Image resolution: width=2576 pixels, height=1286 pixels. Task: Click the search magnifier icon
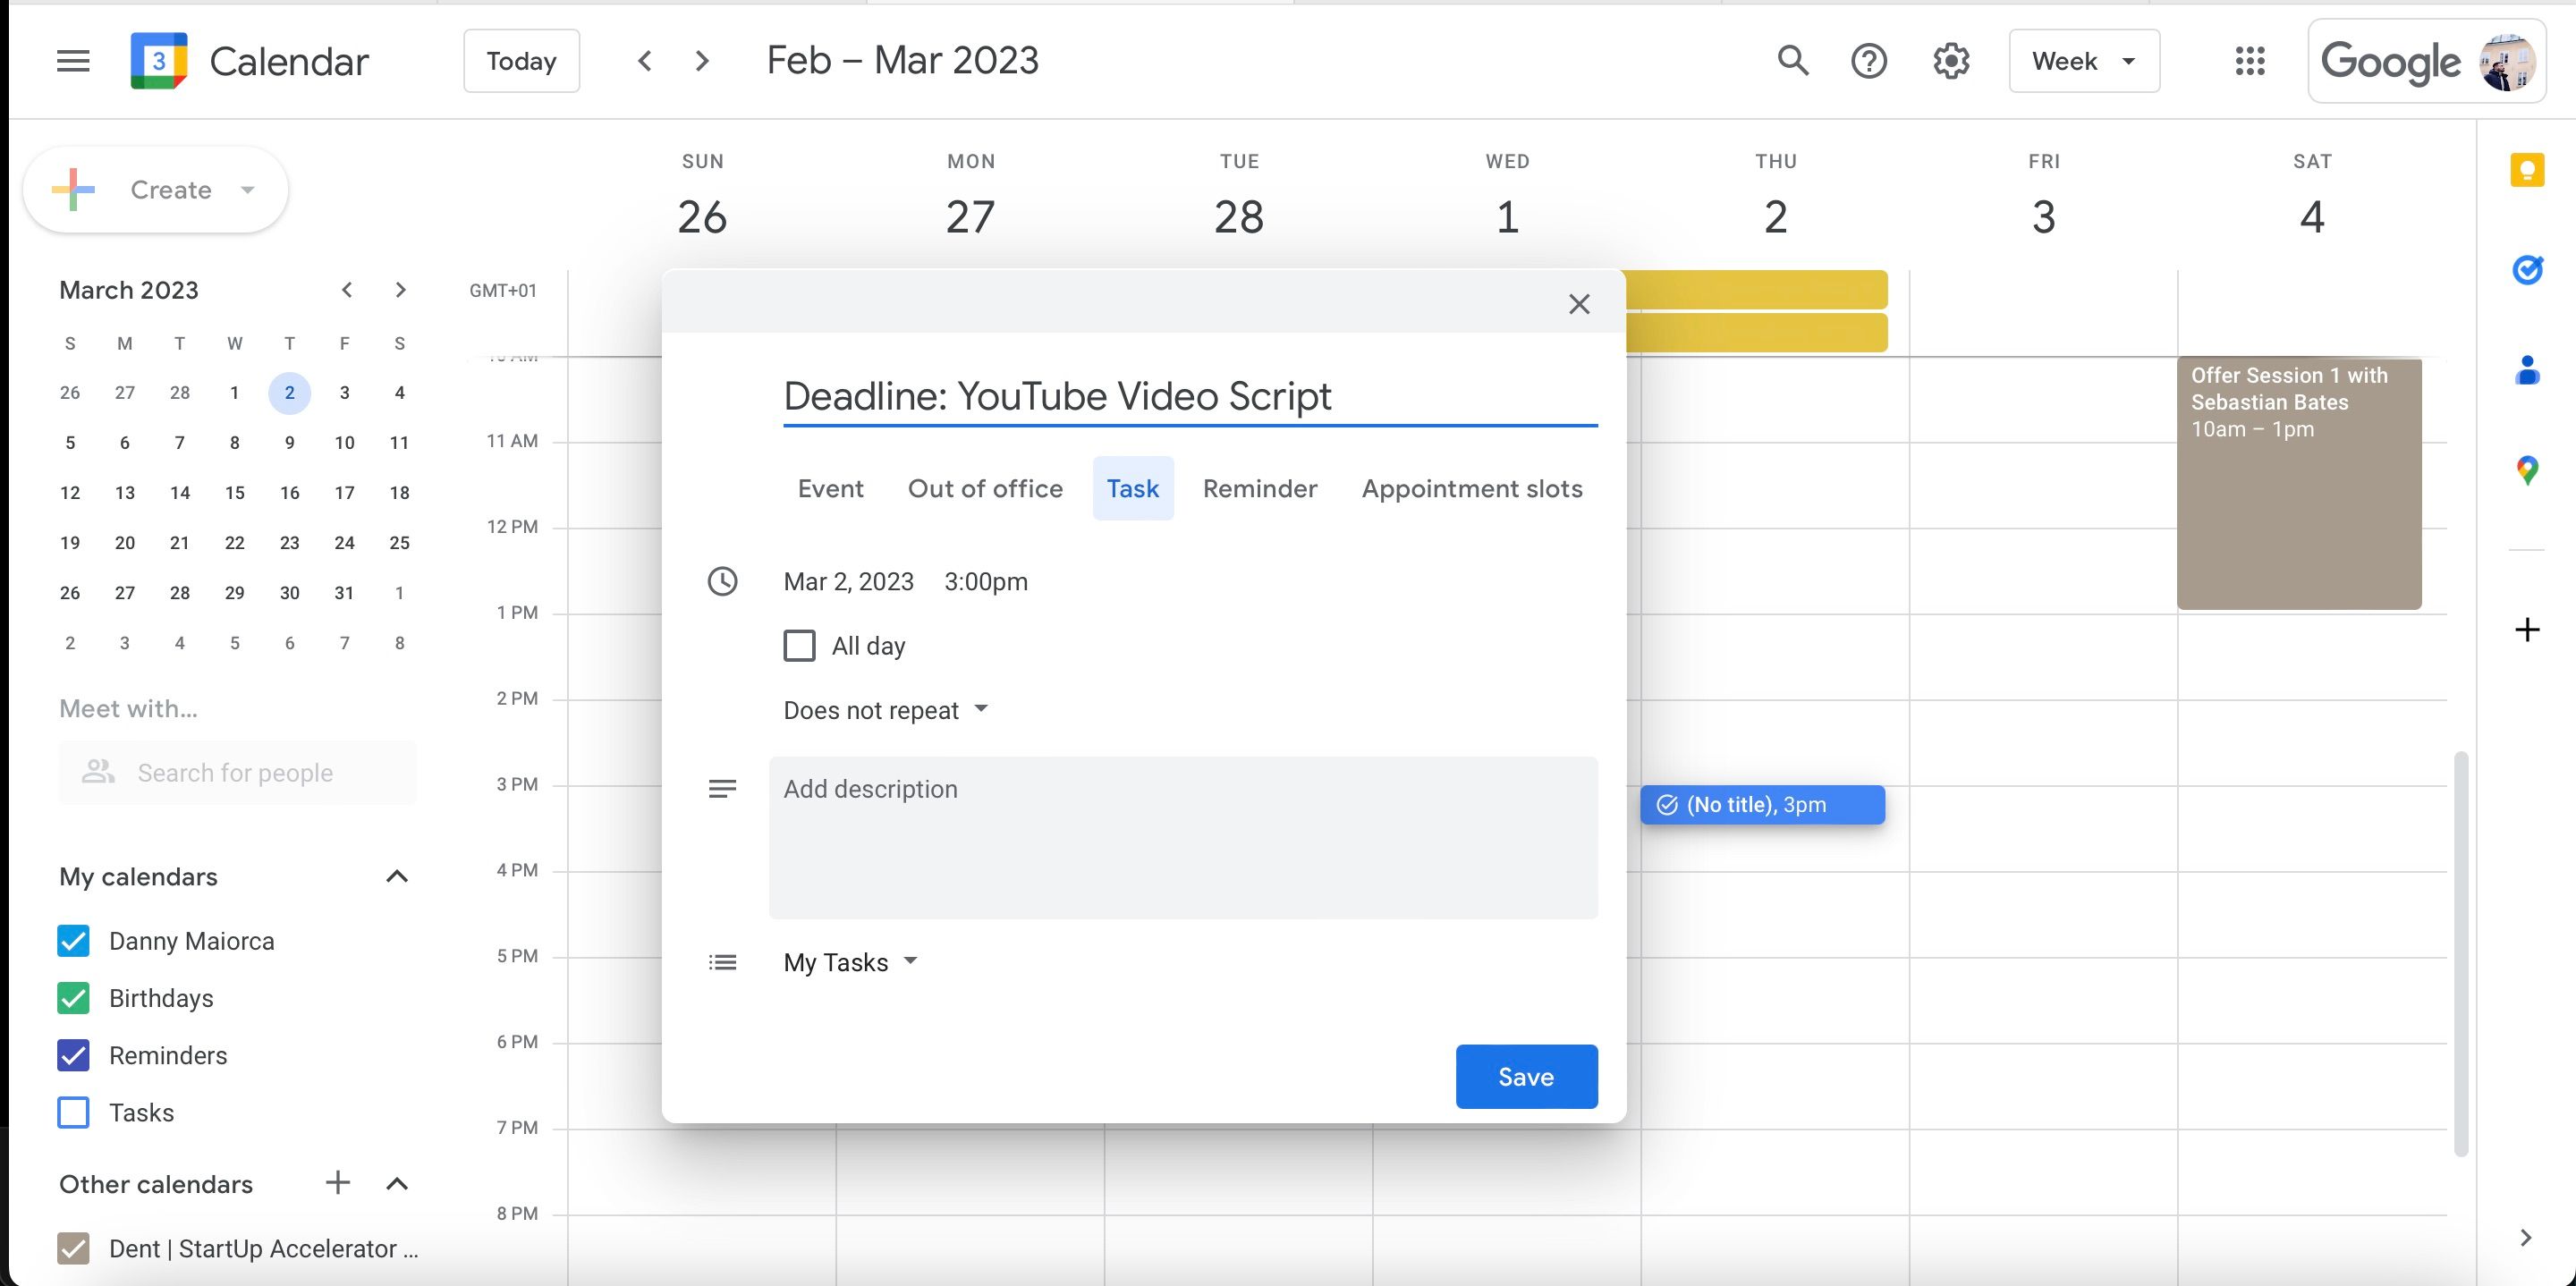click(1792, 61)
